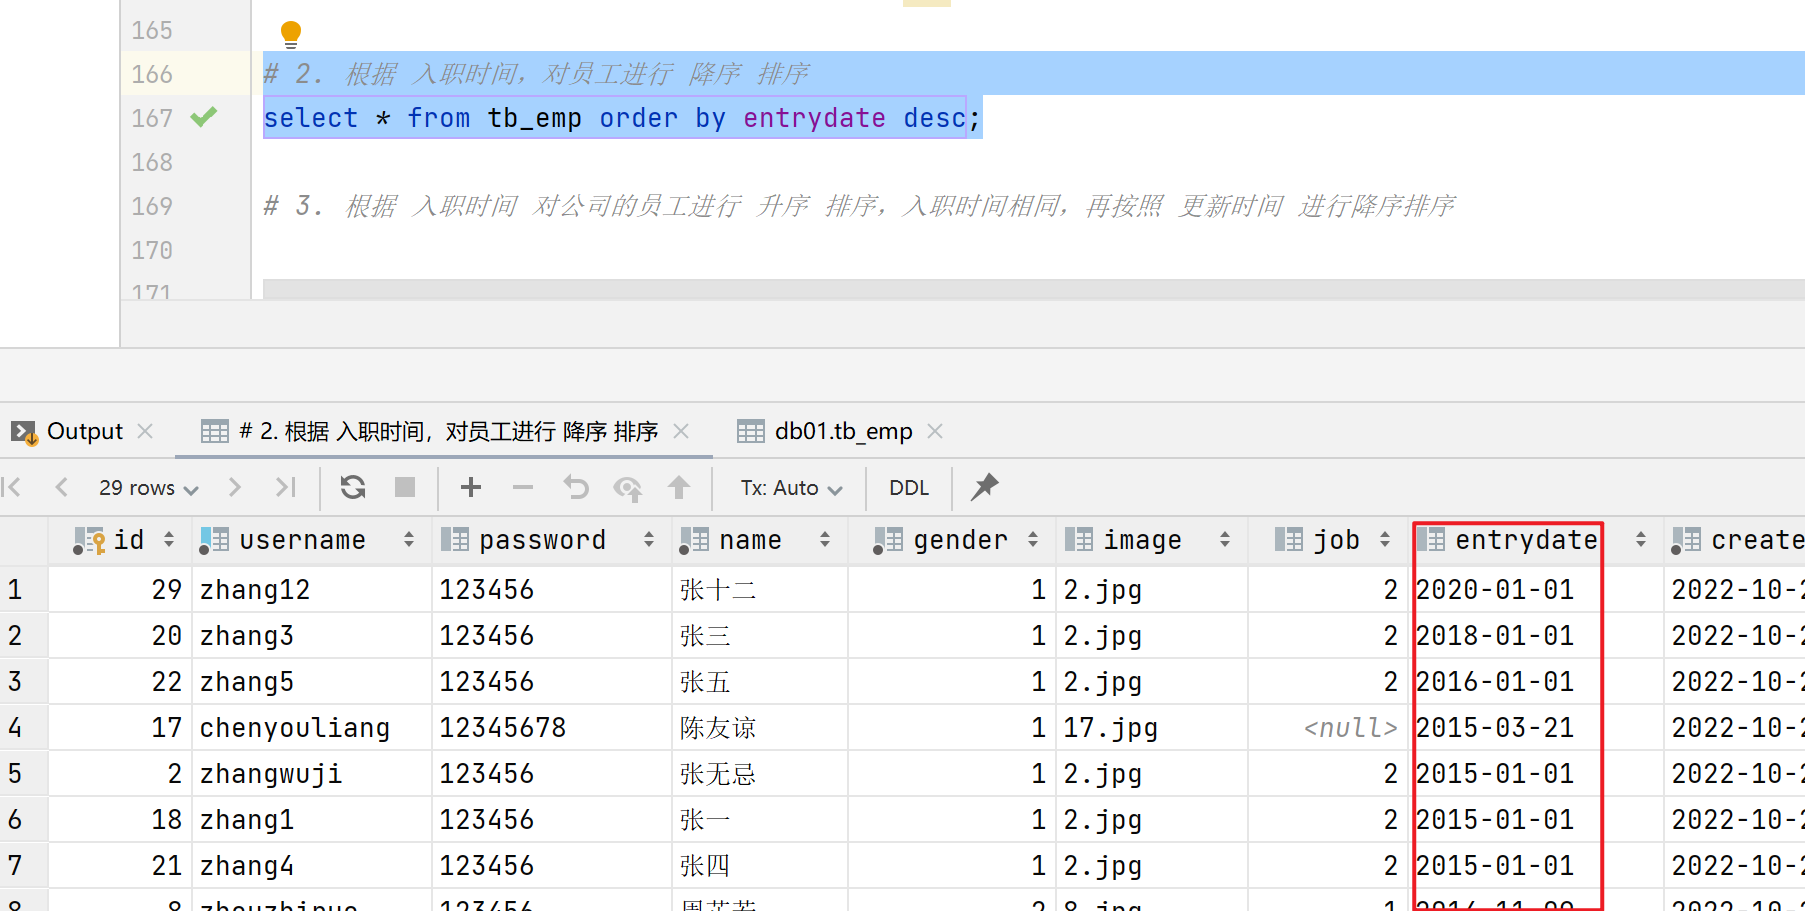1805x911 pixels.
Task: Select the zhang4 username cell
Action: point(312,866)
